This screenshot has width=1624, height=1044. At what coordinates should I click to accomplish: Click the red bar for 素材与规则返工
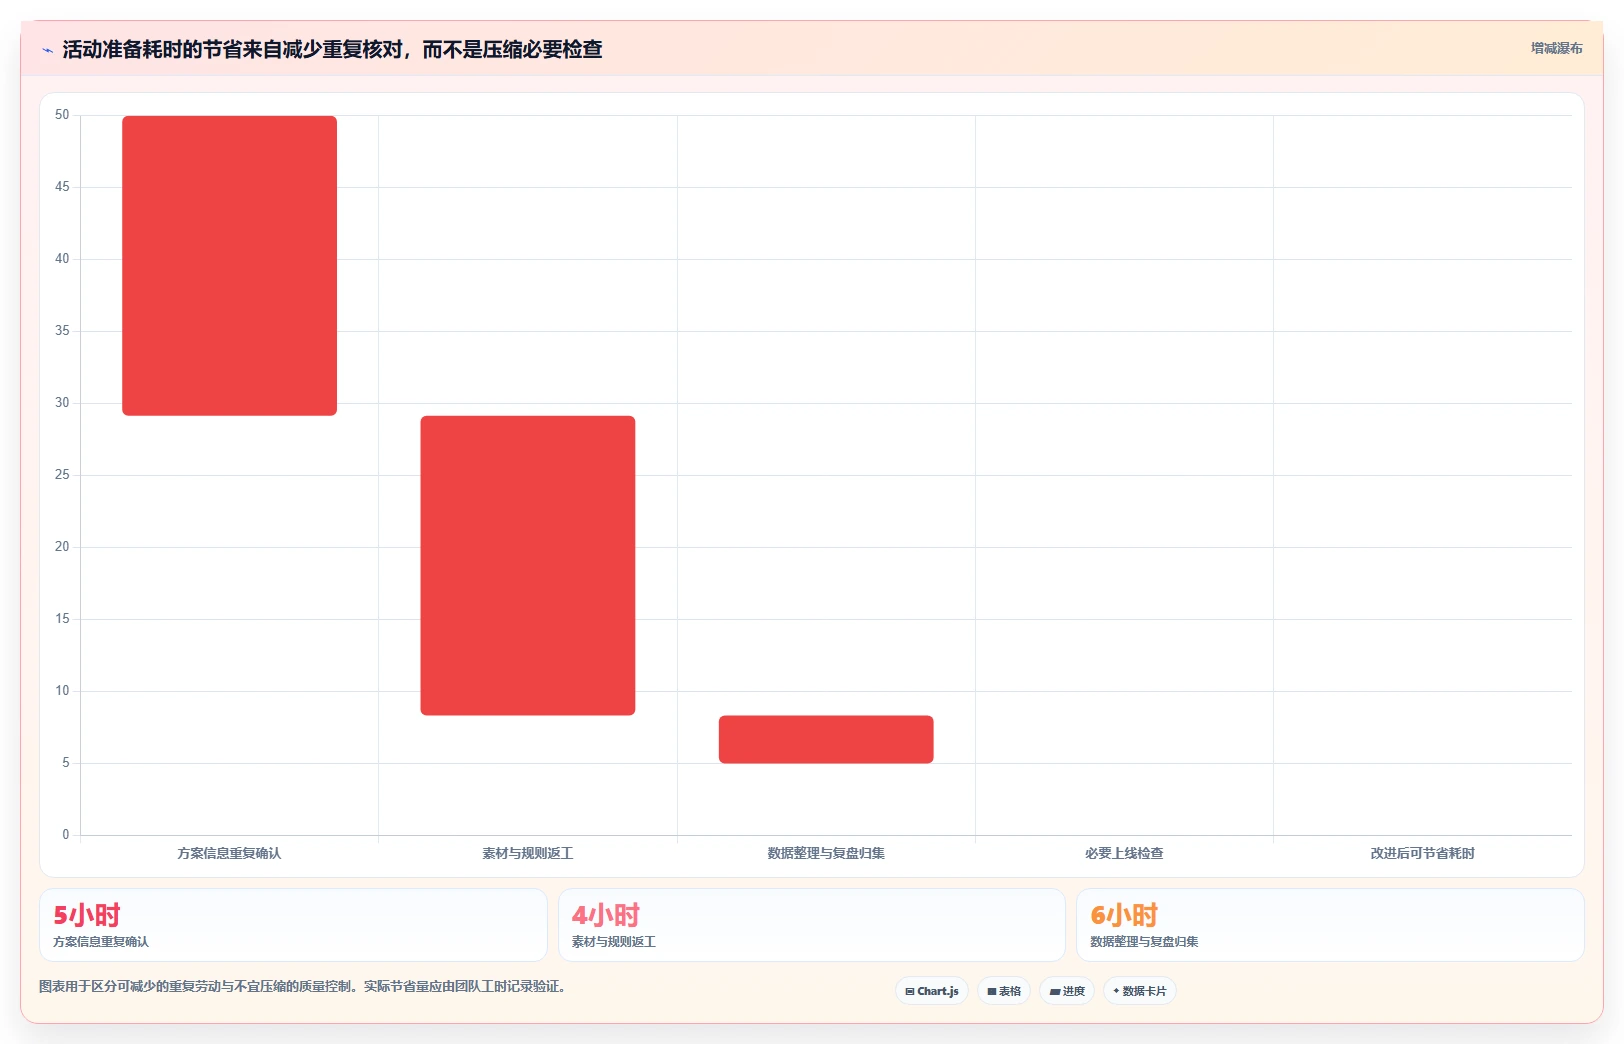pos(528,565)
